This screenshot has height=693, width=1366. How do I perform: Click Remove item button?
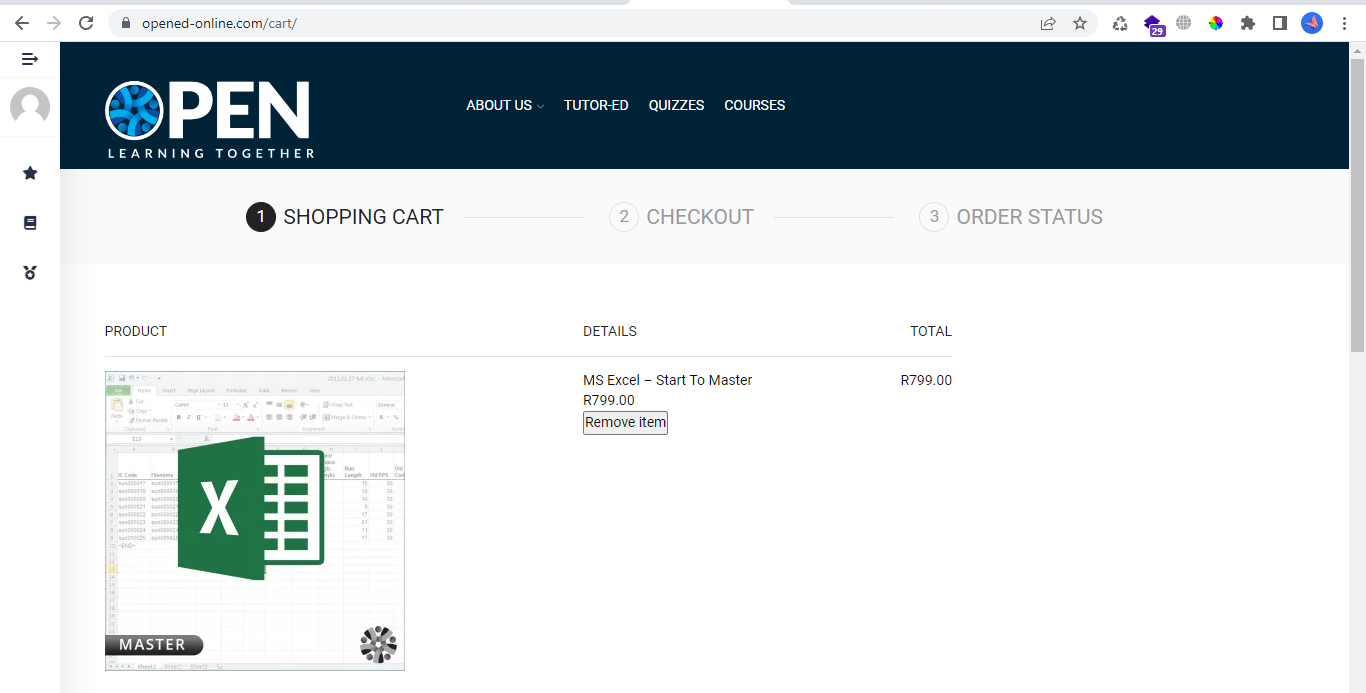pos(625,423)
